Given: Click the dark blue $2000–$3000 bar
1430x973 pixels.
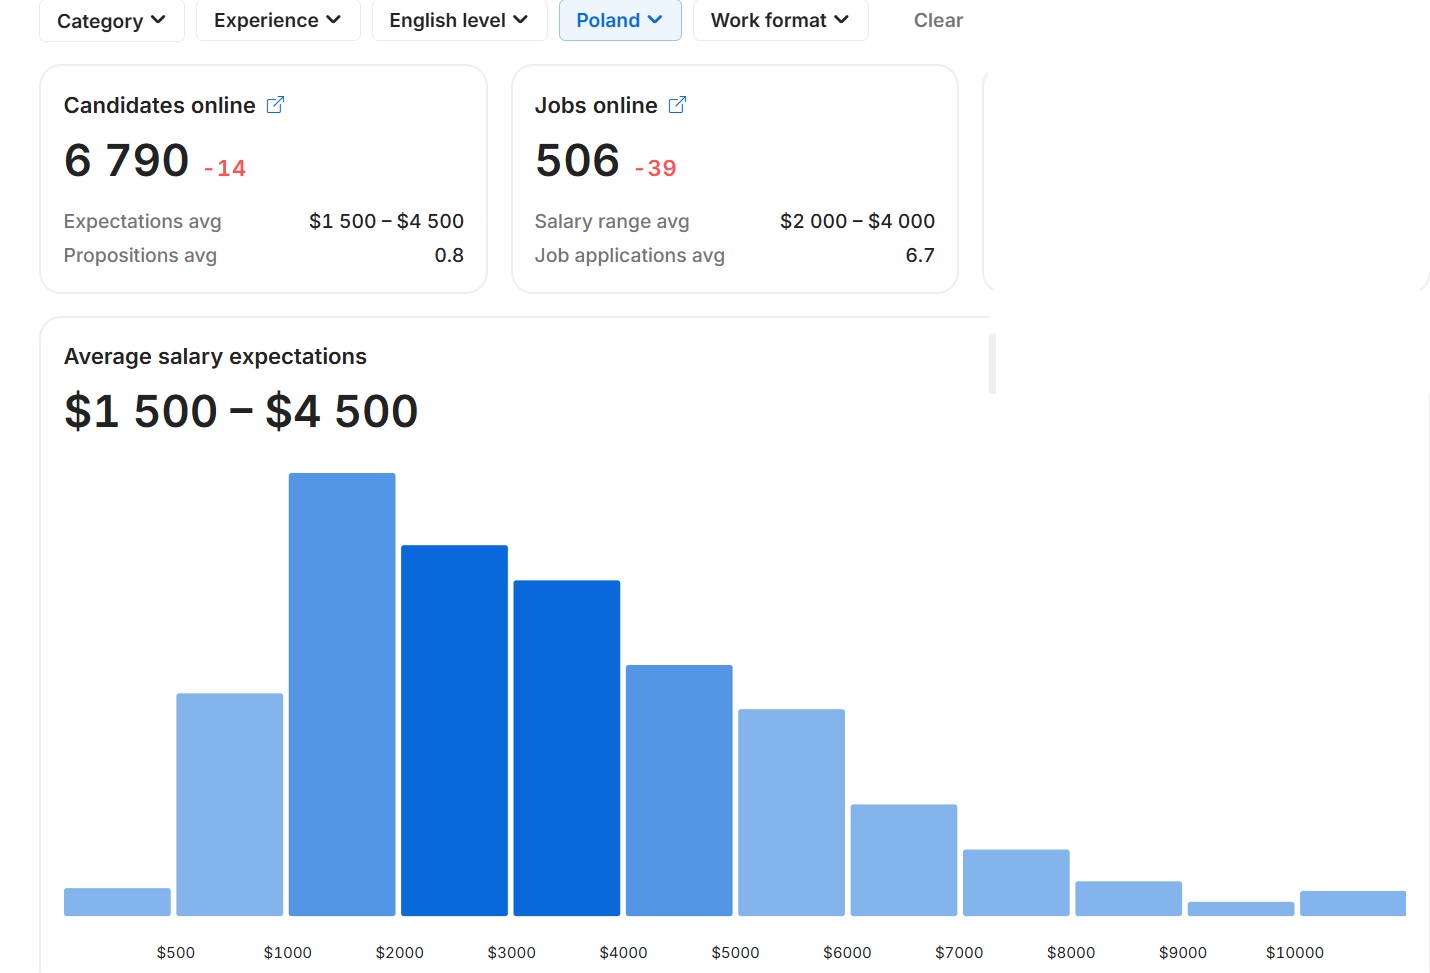Looking at the screenshot, I should point(454,730).
